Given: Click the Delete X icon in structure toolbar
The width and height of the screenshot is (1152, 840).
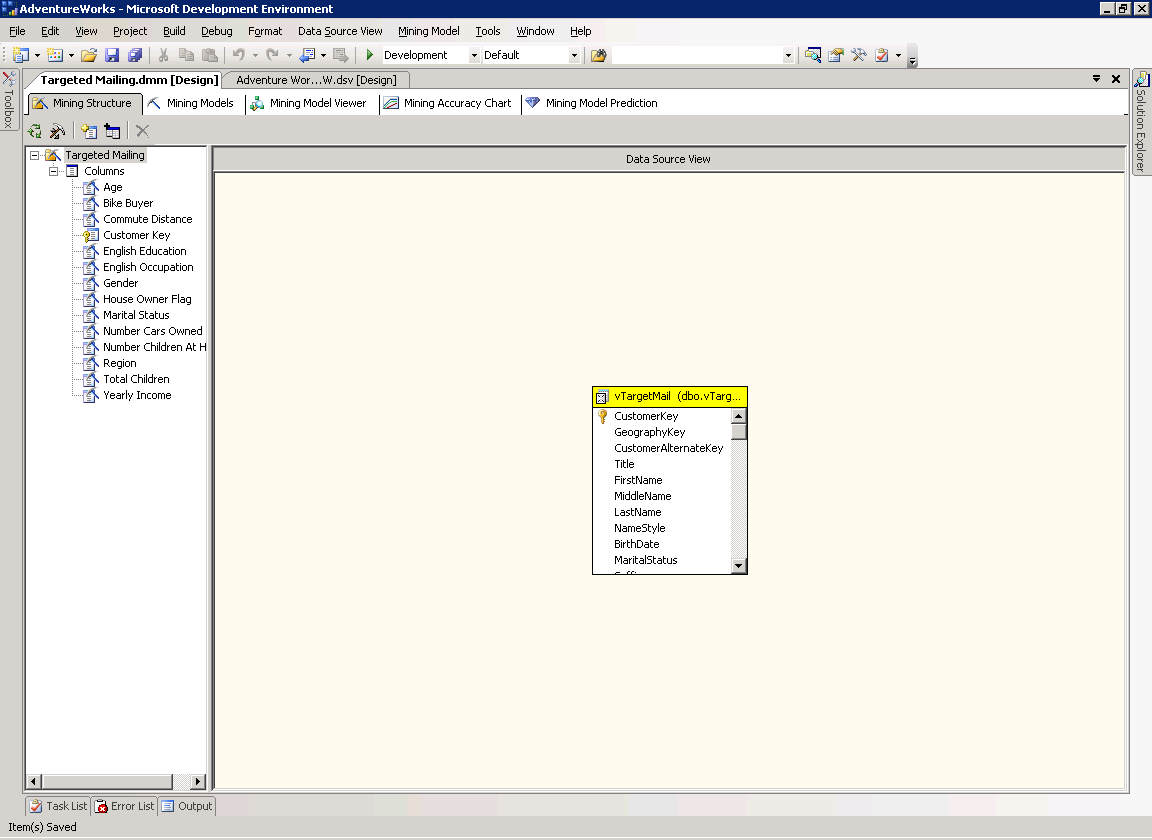Looking at the screenshot, I should click(x=143, y=132).
